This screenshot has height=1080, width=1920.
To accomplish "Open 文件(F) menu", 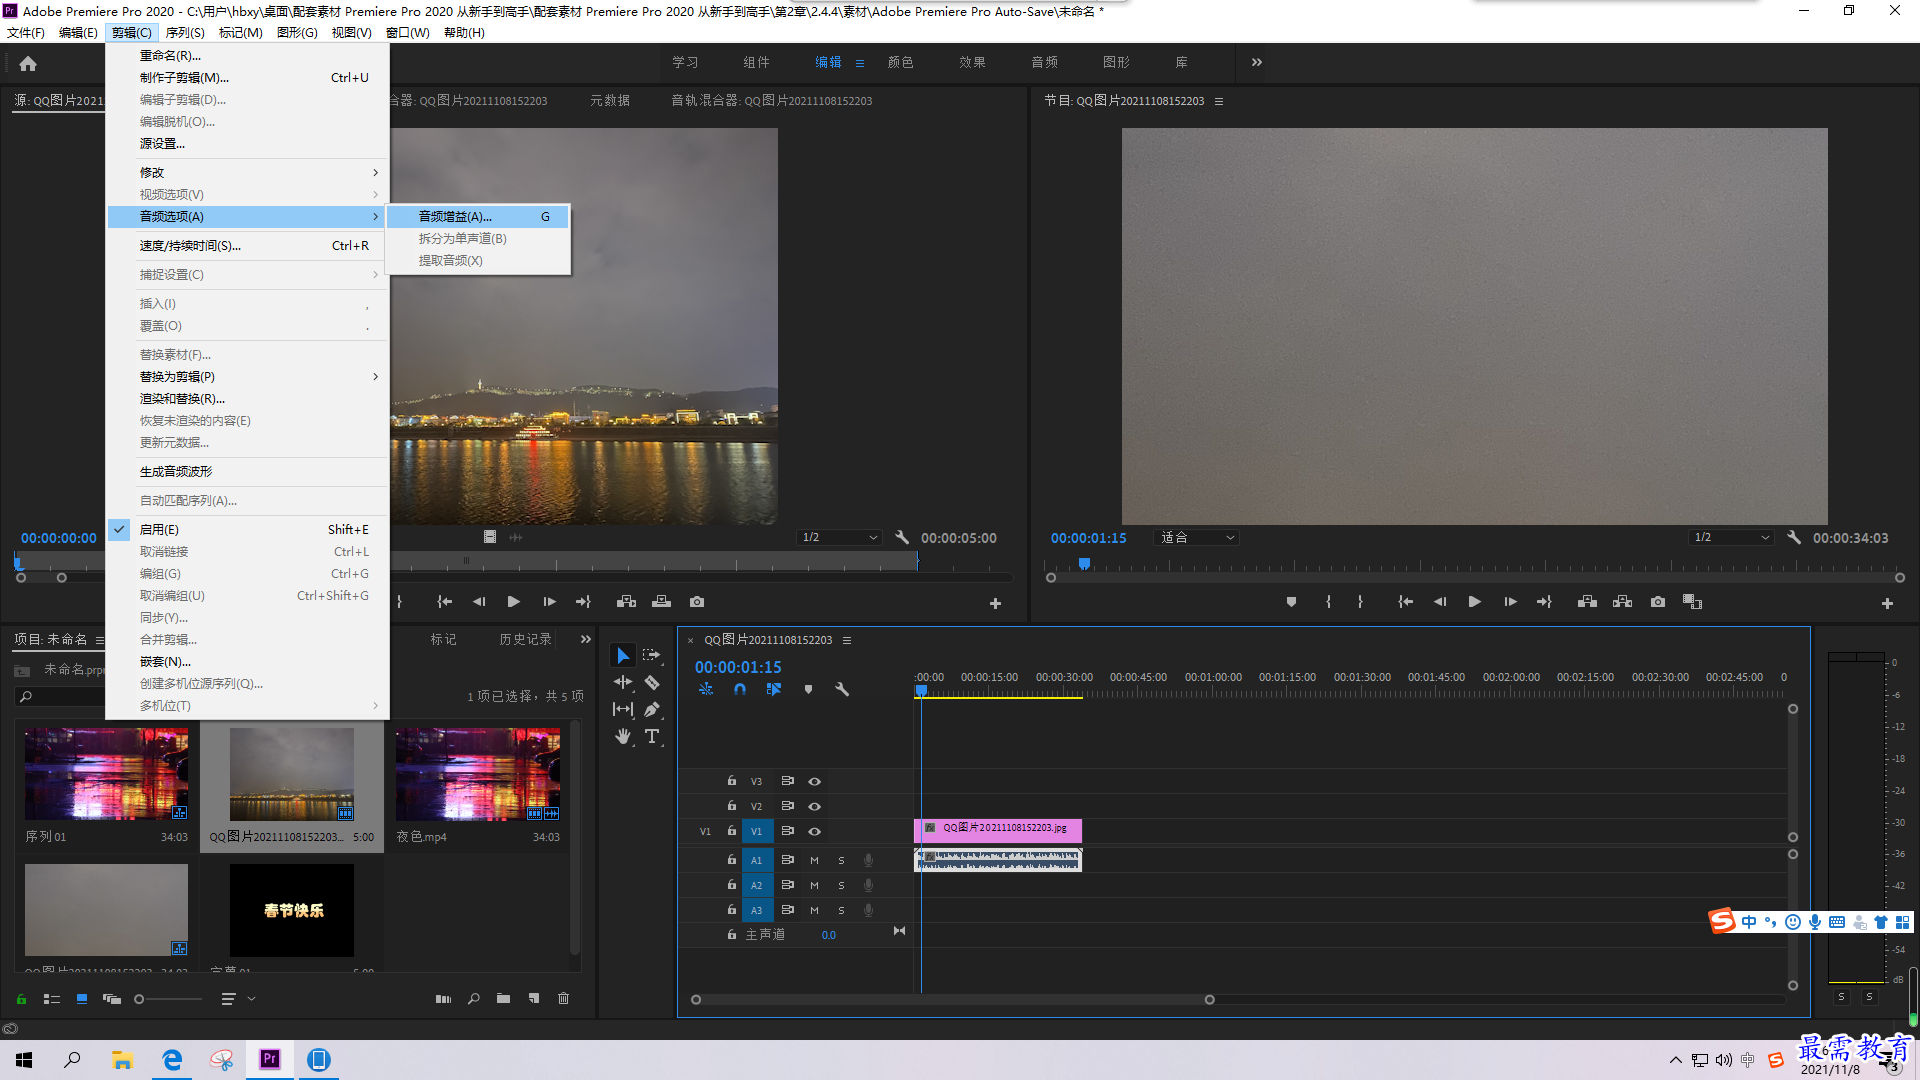I will (26, 33).
